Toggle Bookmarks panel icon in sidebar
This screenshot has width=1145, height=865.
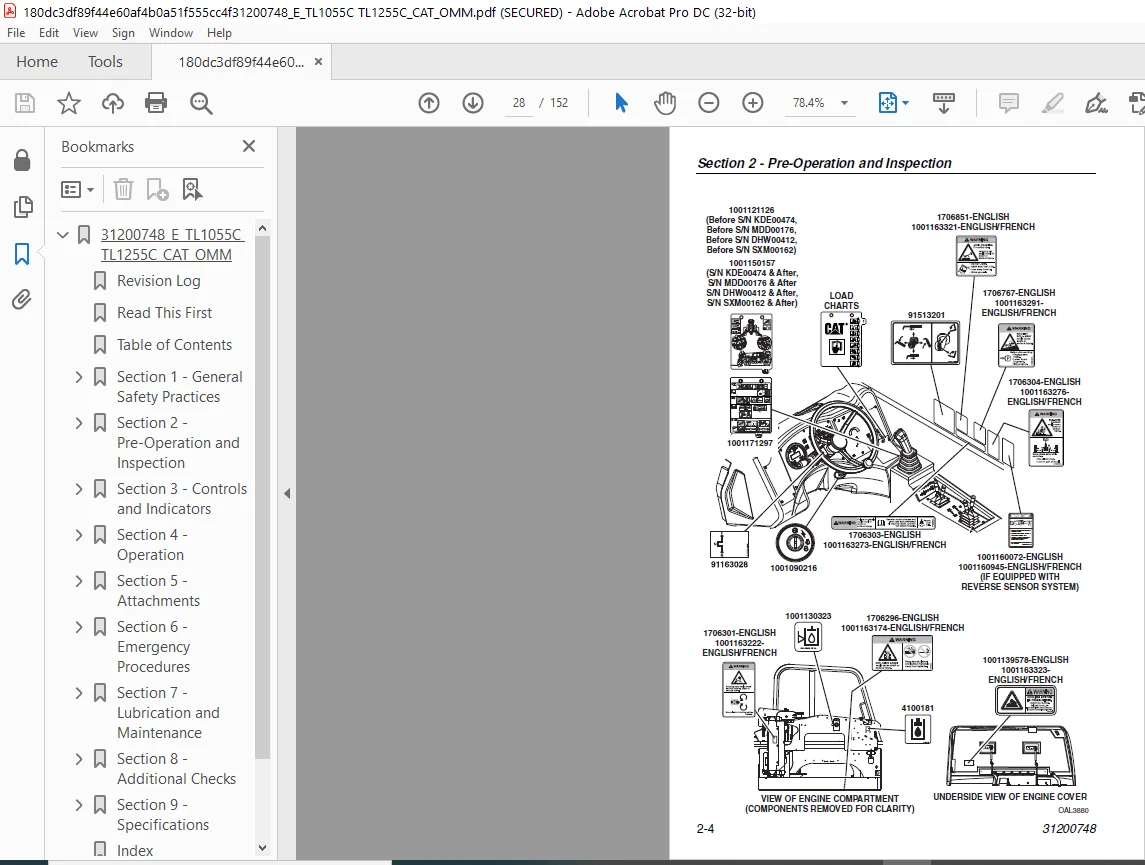coord(22,254)
